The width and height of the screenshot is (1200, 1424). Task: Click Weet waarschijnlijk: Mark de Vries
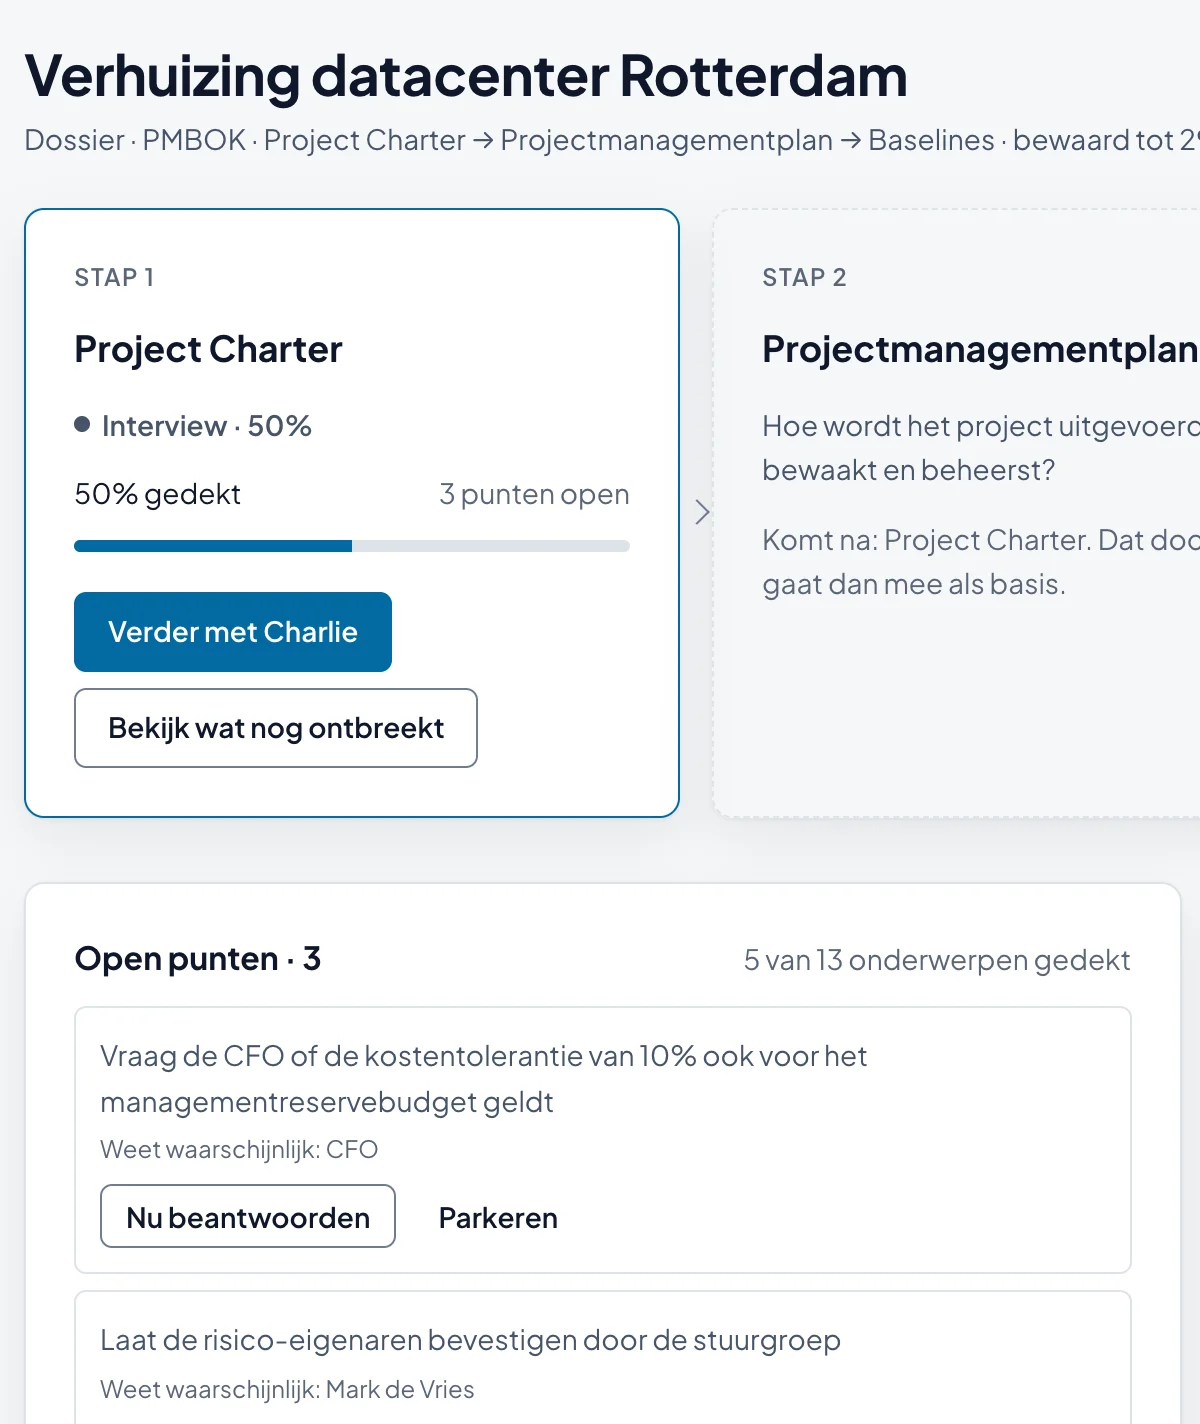[287, 1389]
